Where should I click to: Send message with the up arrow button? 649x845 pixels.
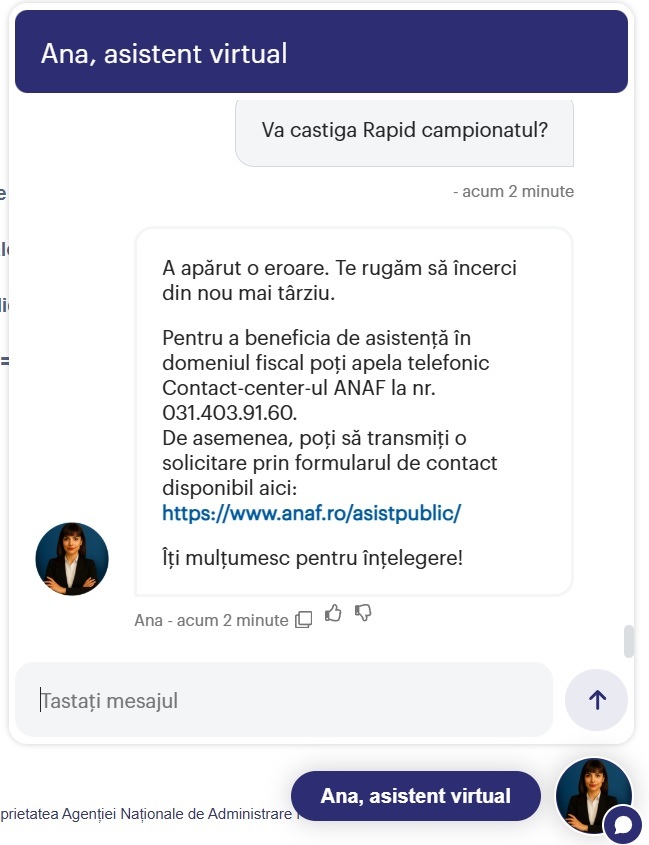[596, 700]
